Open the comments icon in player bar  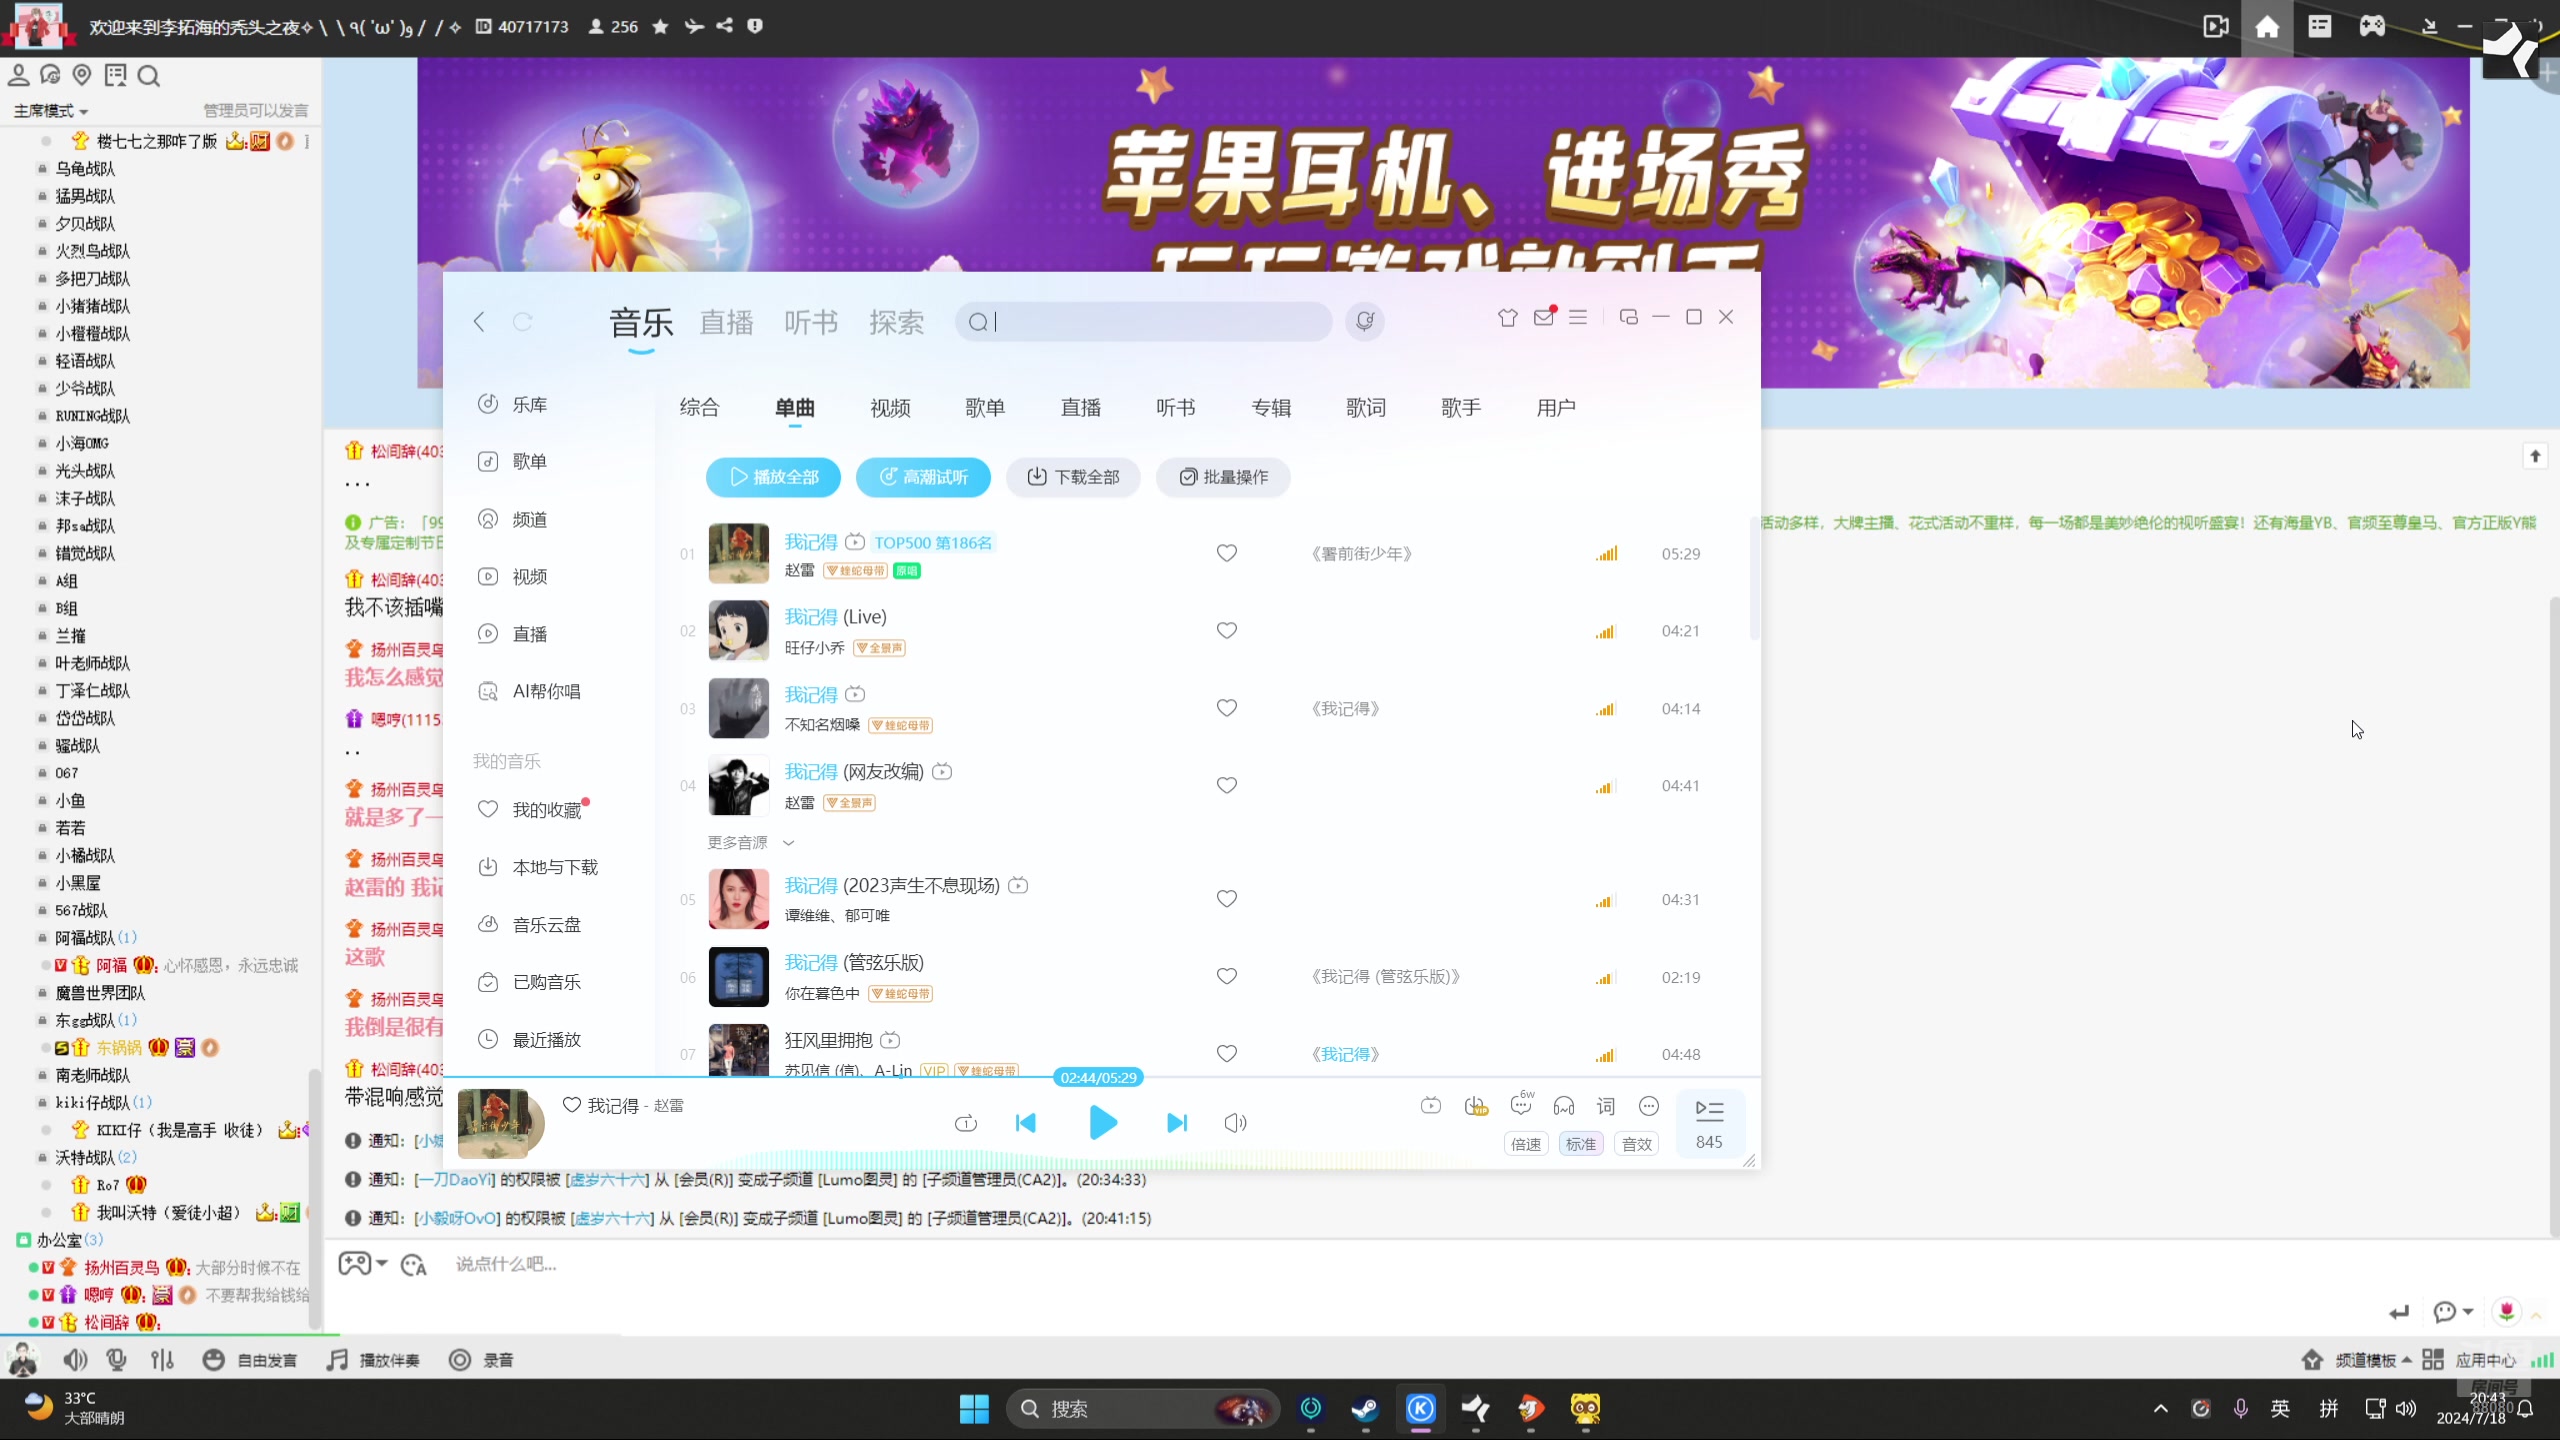tap(1521, 1104)
